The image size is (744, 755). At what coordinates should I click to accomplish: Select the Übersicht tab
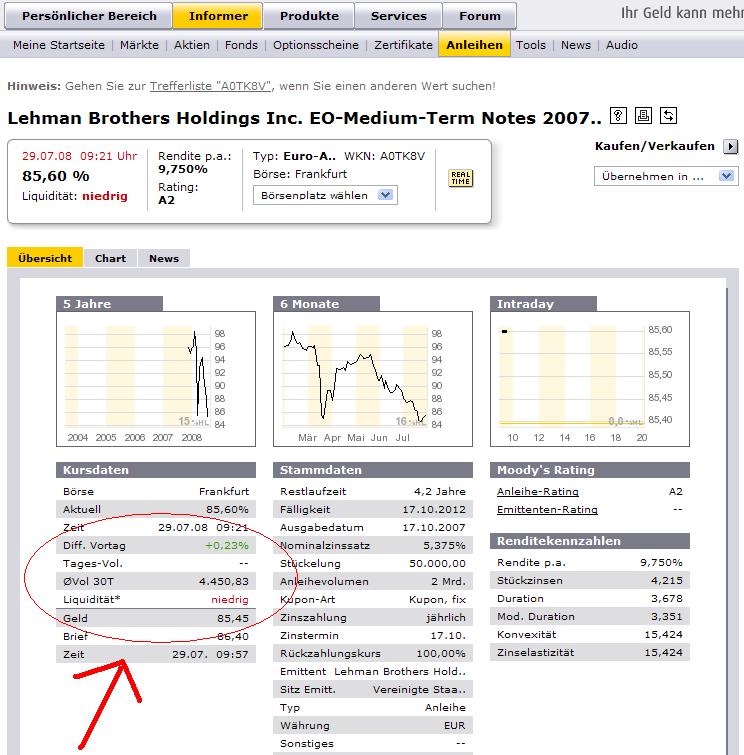point(45,258)
